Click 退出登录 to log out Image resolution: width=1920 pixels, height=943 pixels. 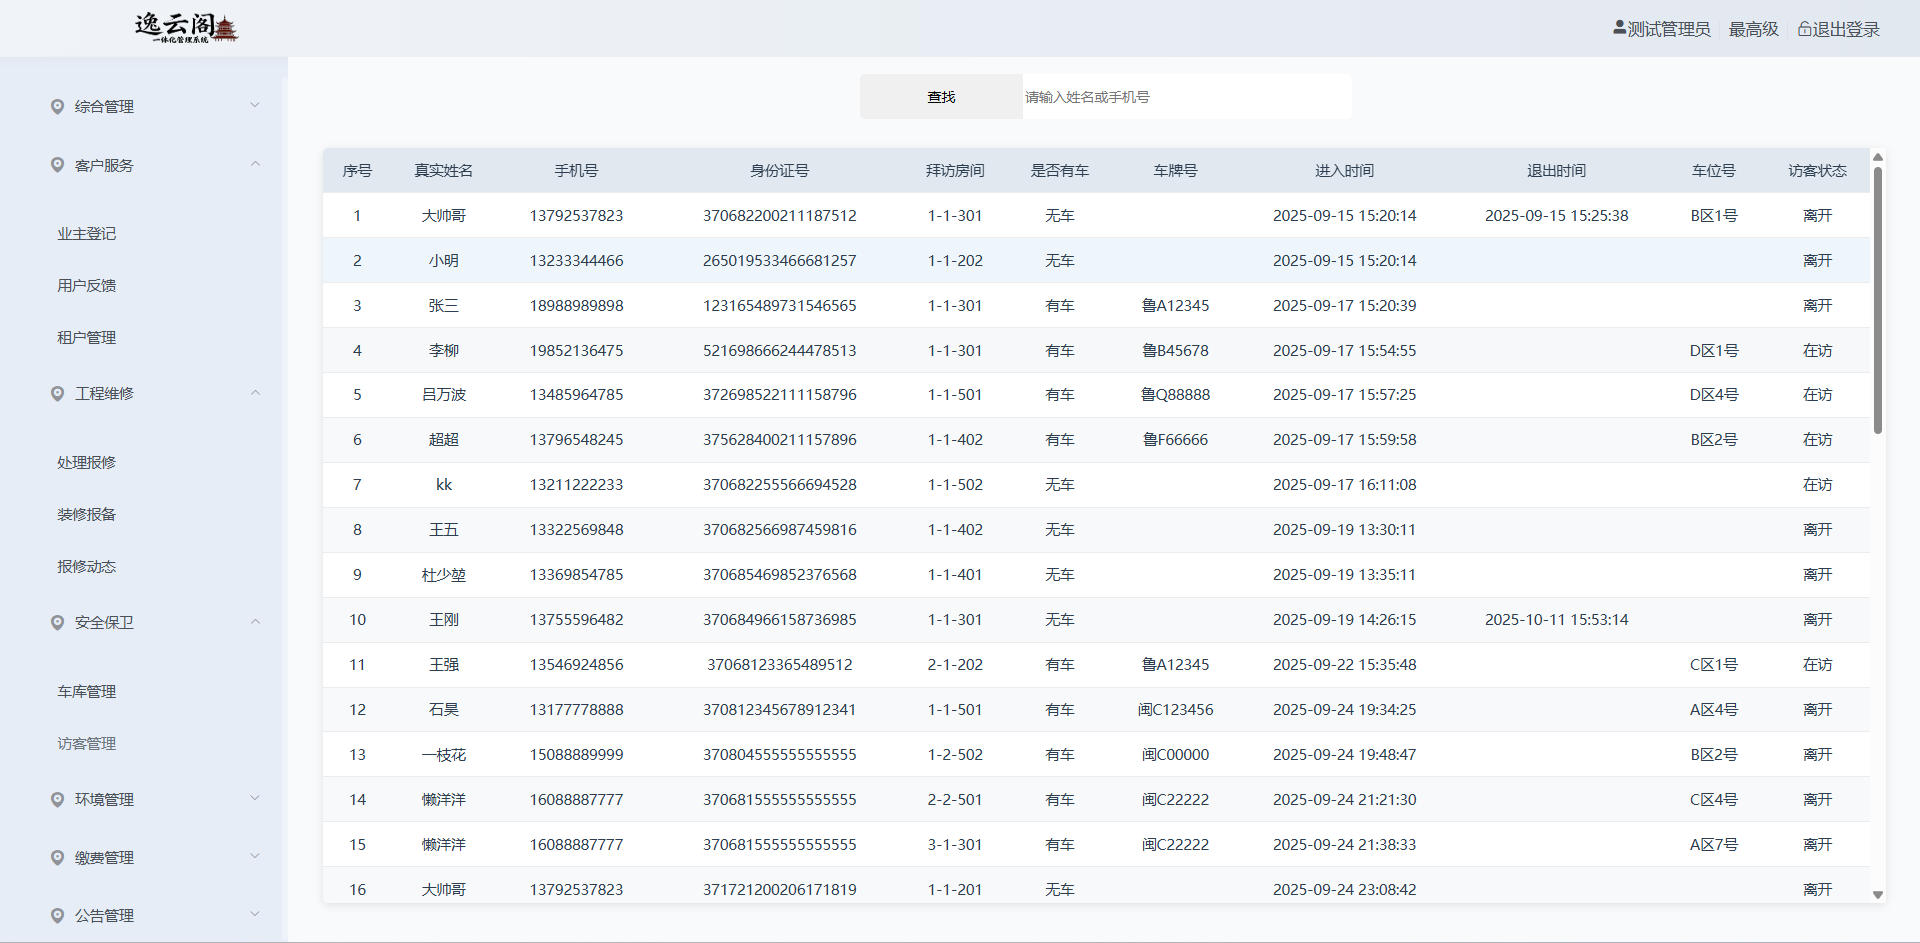pyautogui.click(x=1846, y=29)
